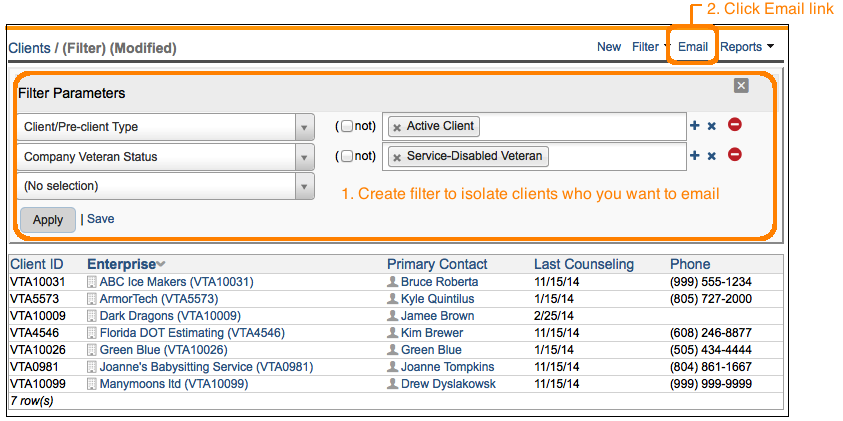Viewport: 843px width, 421px height.
Task: Click the Email link
Action: click(692, 47)
